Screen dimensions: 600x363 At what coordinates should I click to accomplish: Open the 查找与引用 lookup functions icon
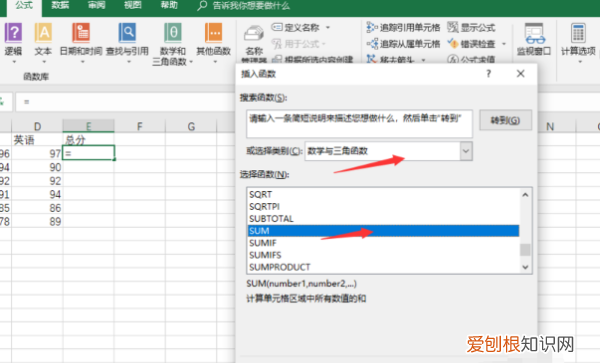[127, 33]
